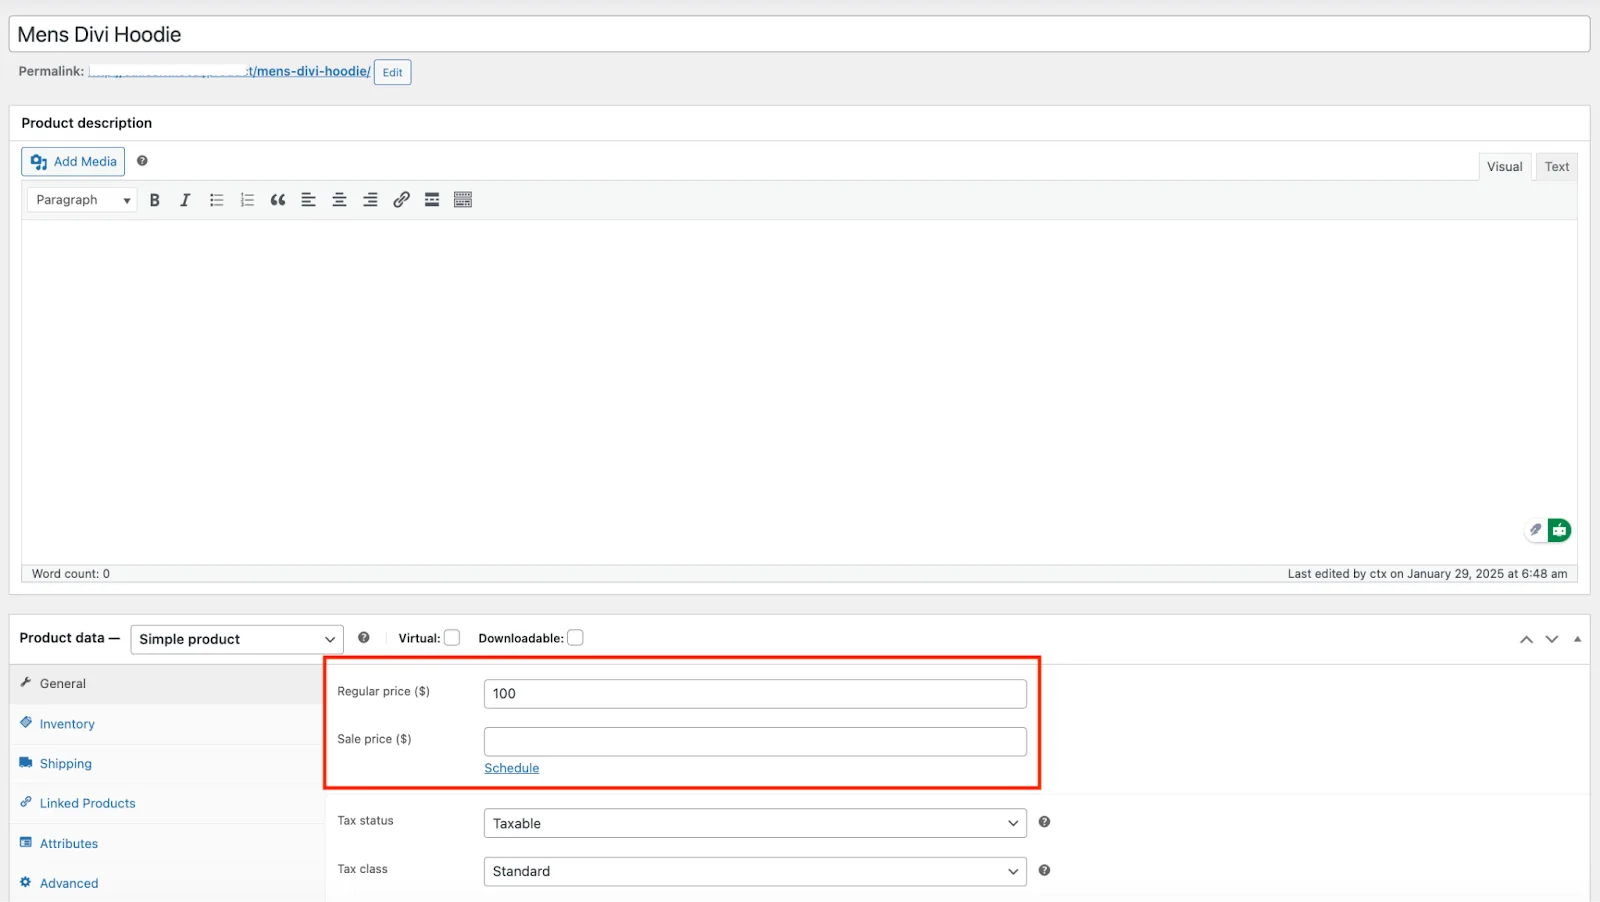Screen dimensions: 1600x902
Task: Click the Word count: 0 text
Action: 71,574
